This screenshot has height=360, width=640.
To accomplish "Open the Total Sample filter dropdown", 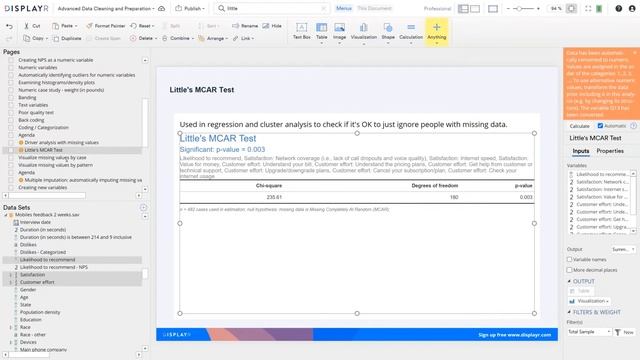I will tap(589, 332).
